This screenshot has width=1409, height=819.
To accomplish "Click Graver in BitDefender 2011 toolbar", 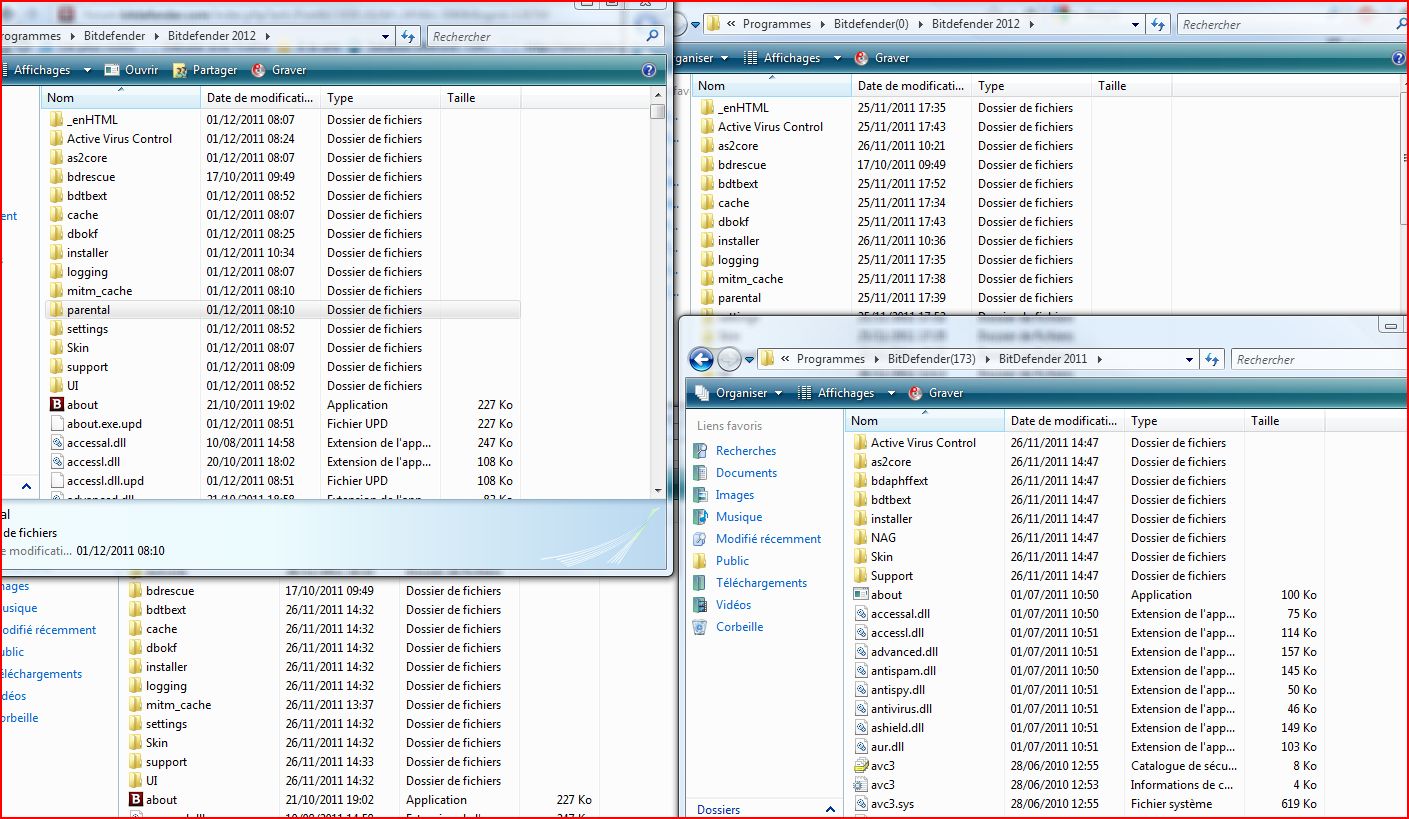I will [934, 393].
